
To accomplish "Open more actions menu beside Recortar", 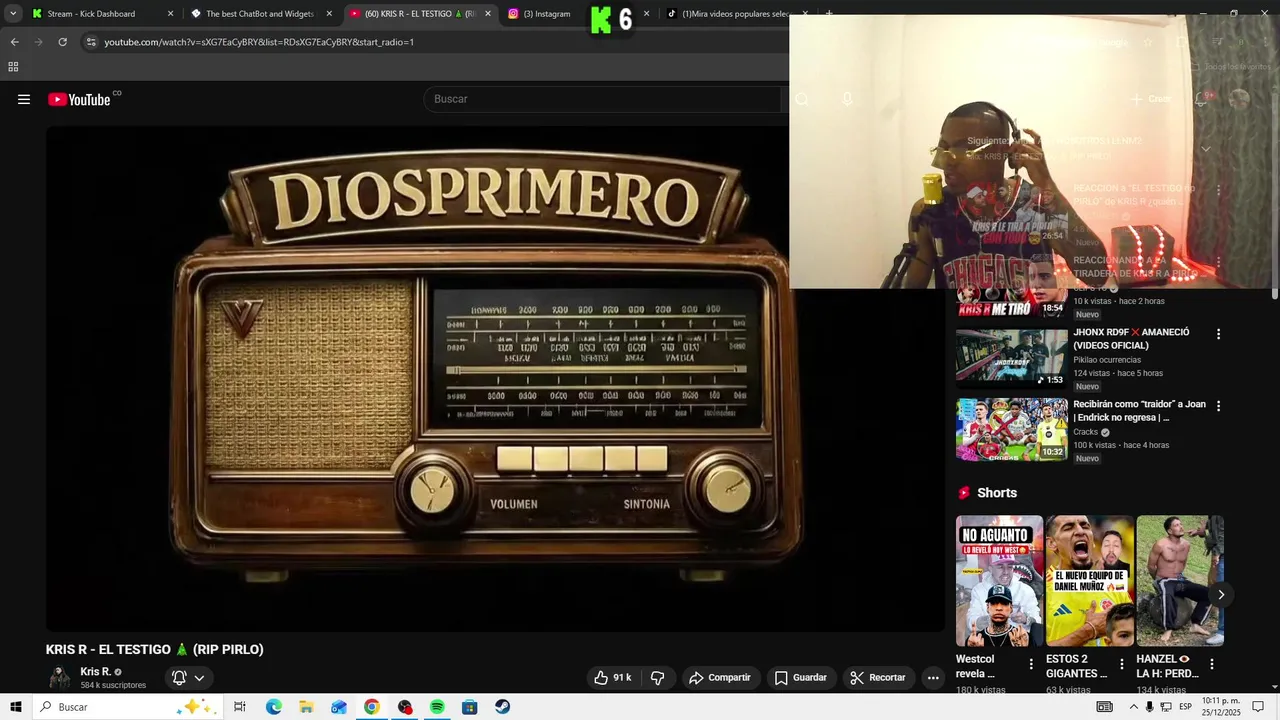I will tap(933, 677).
